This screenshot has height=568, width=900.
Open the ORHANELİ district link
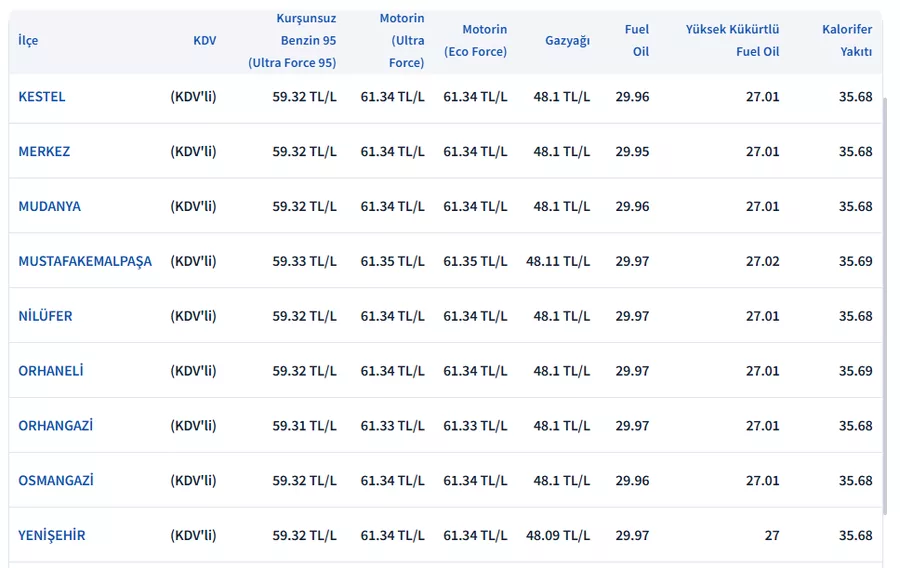click(x=50, y=371)
